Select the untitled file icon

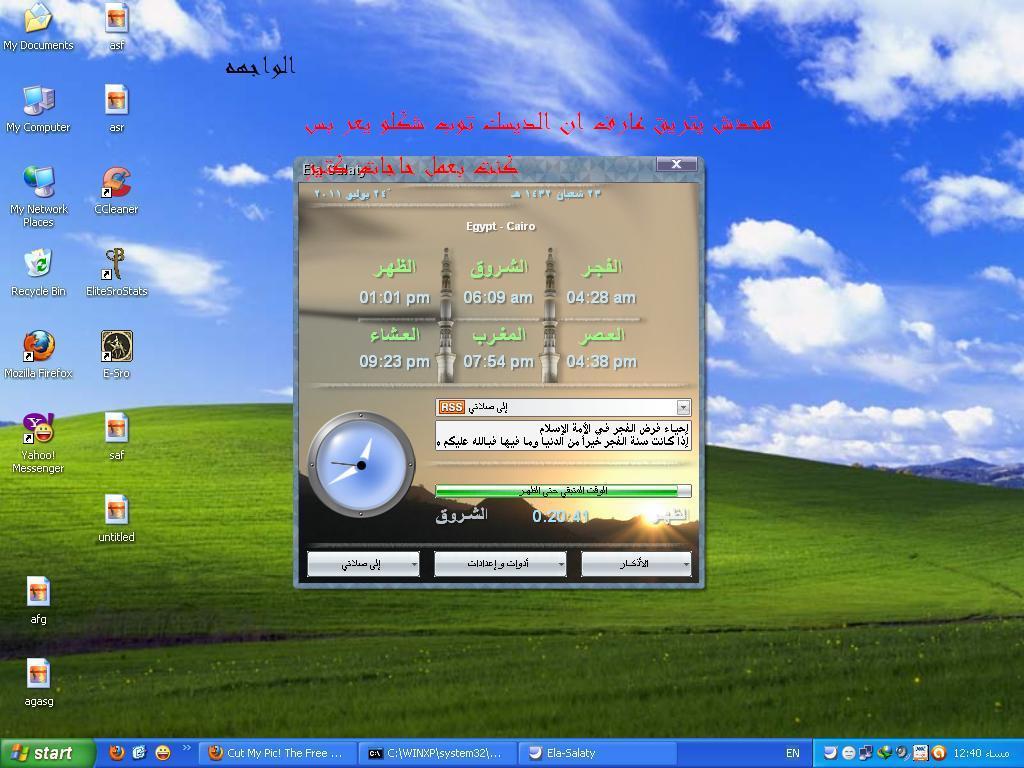point(116,519)
